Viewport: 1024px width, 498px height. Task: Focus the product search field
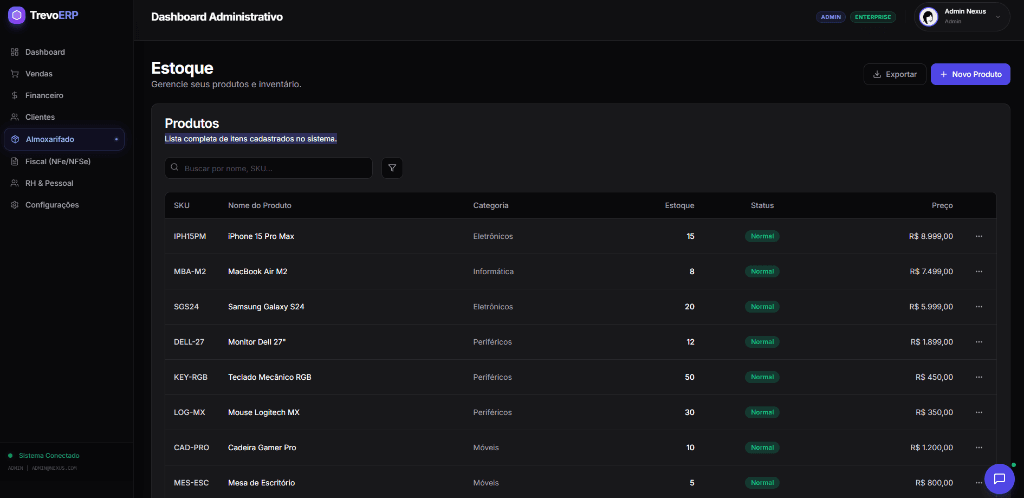[x=270, y=168]
